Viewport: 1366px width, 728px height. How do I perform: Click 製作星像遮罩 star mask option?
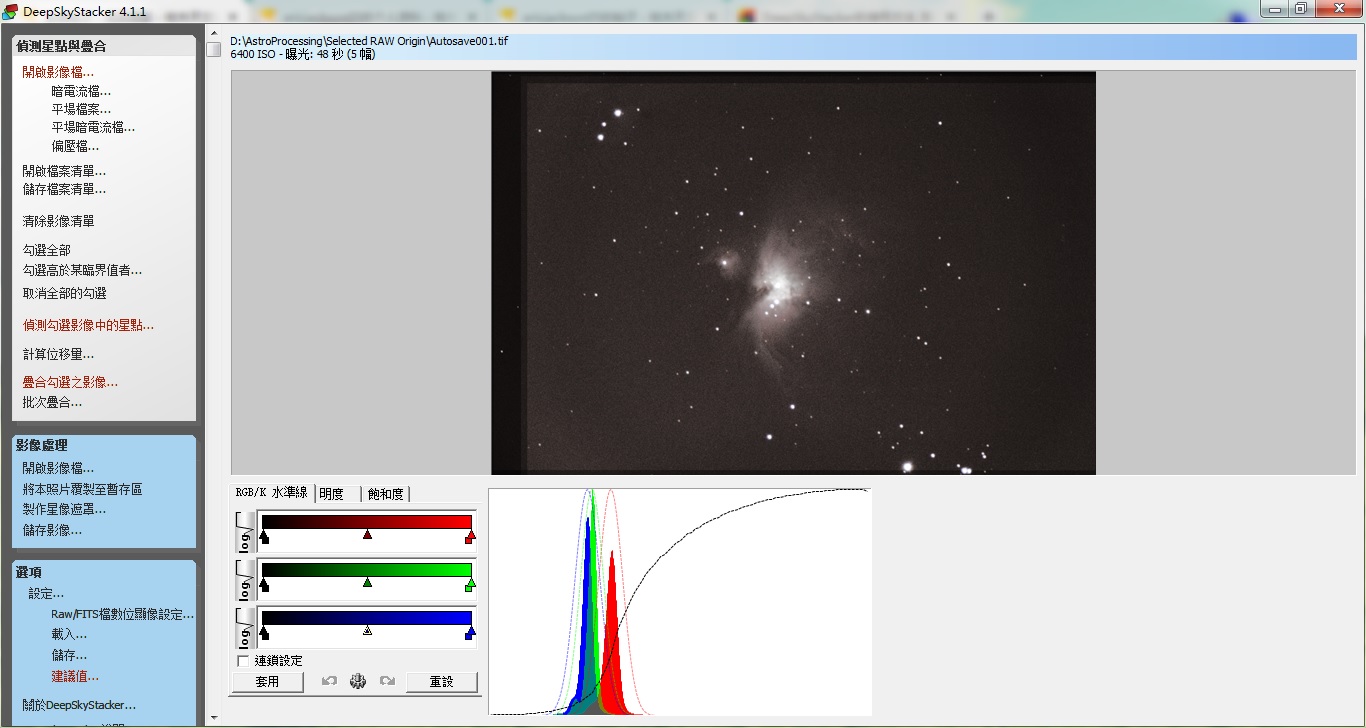pos(64,509)
